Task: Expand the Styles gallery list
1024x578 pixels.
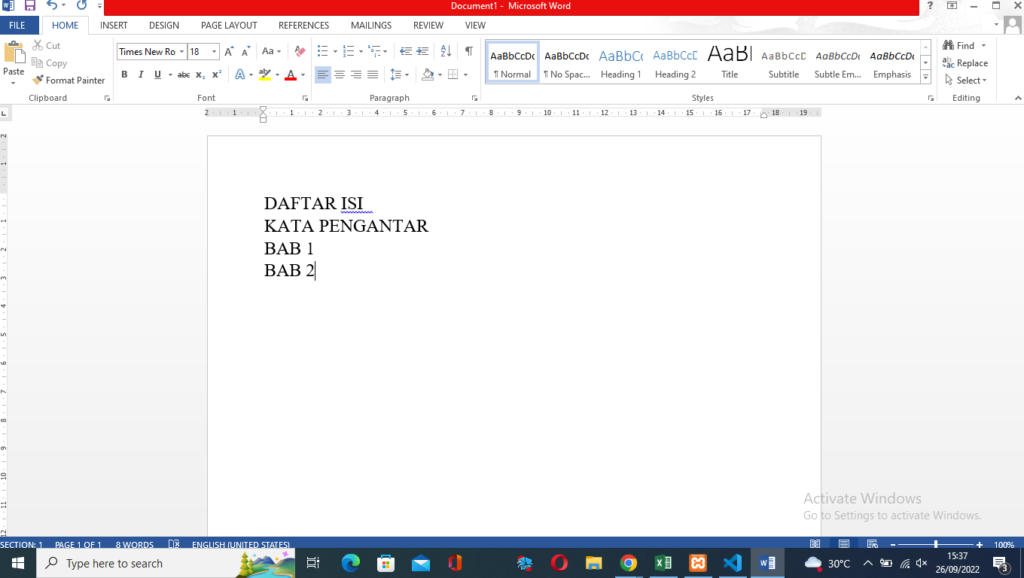Action: click(x=925, y=77)
